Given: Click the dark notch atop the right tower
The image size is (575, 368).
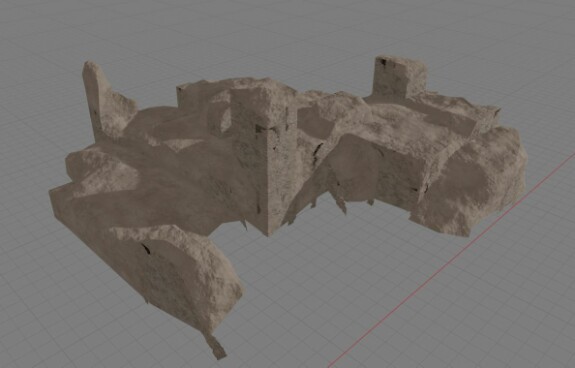Looking at the screenshot, I should tap(382, 62).
